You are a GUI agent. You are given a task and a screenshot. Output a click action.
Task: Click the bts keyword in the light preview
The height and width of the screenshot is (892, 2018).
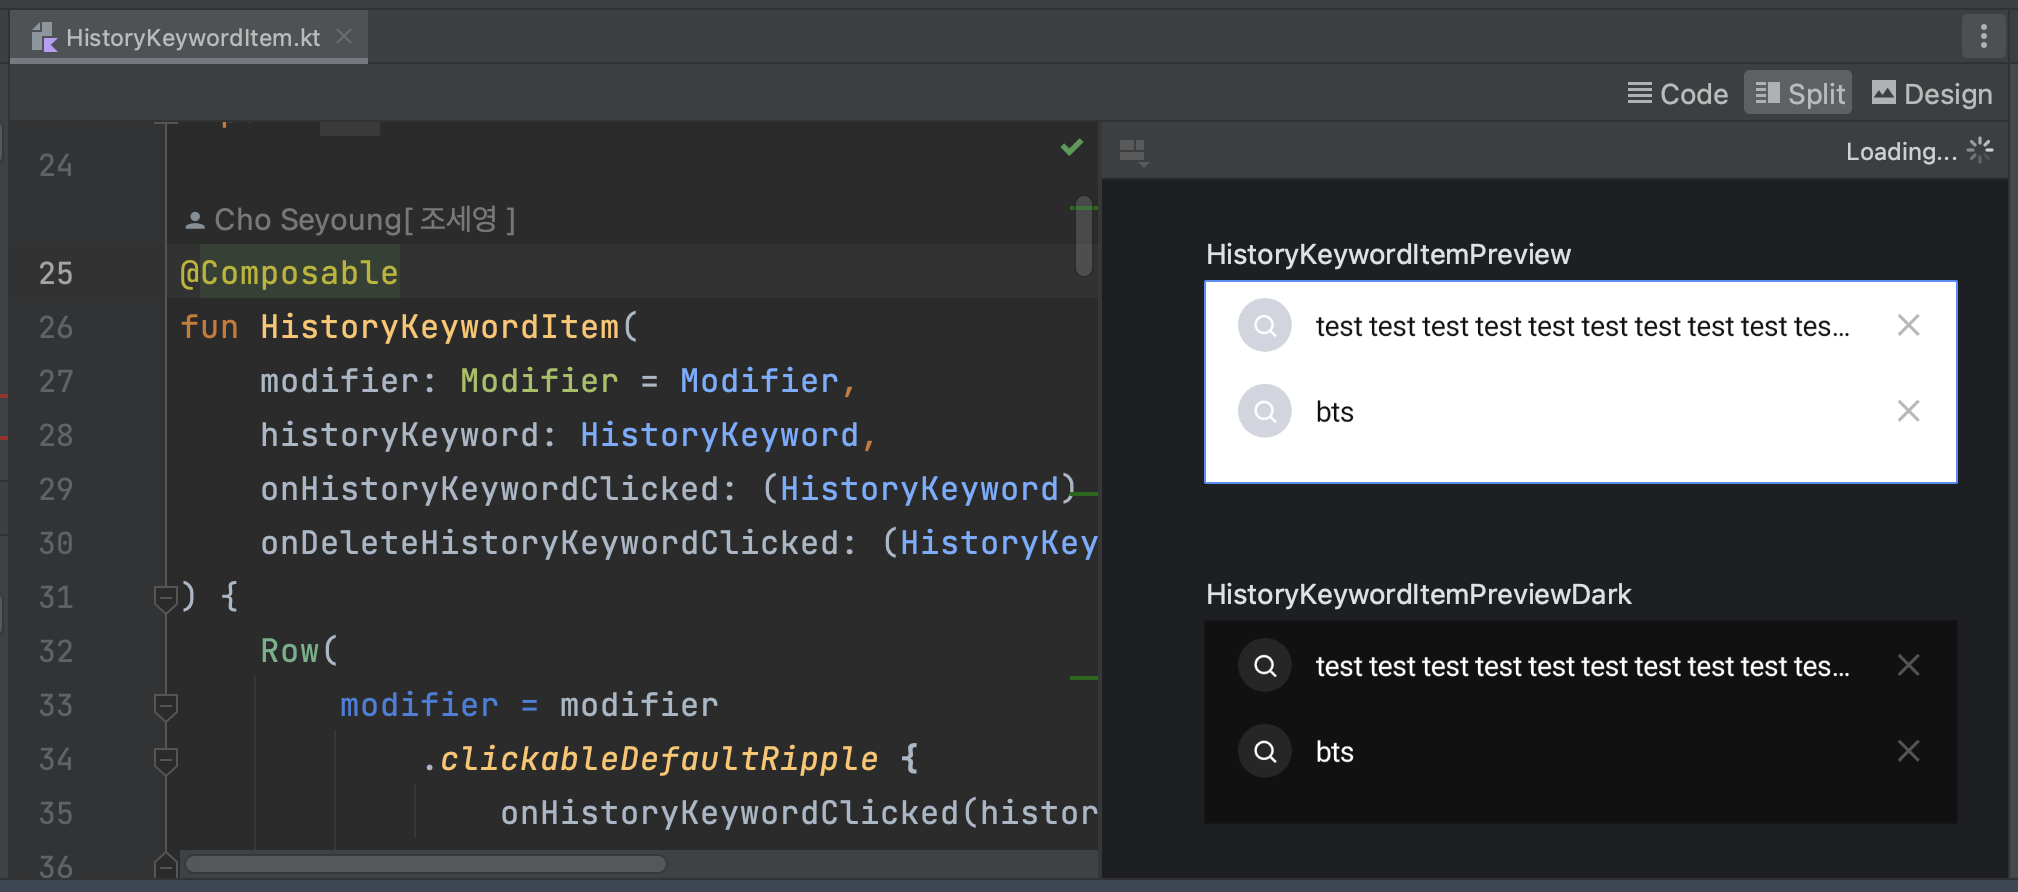click(1334, 412)
